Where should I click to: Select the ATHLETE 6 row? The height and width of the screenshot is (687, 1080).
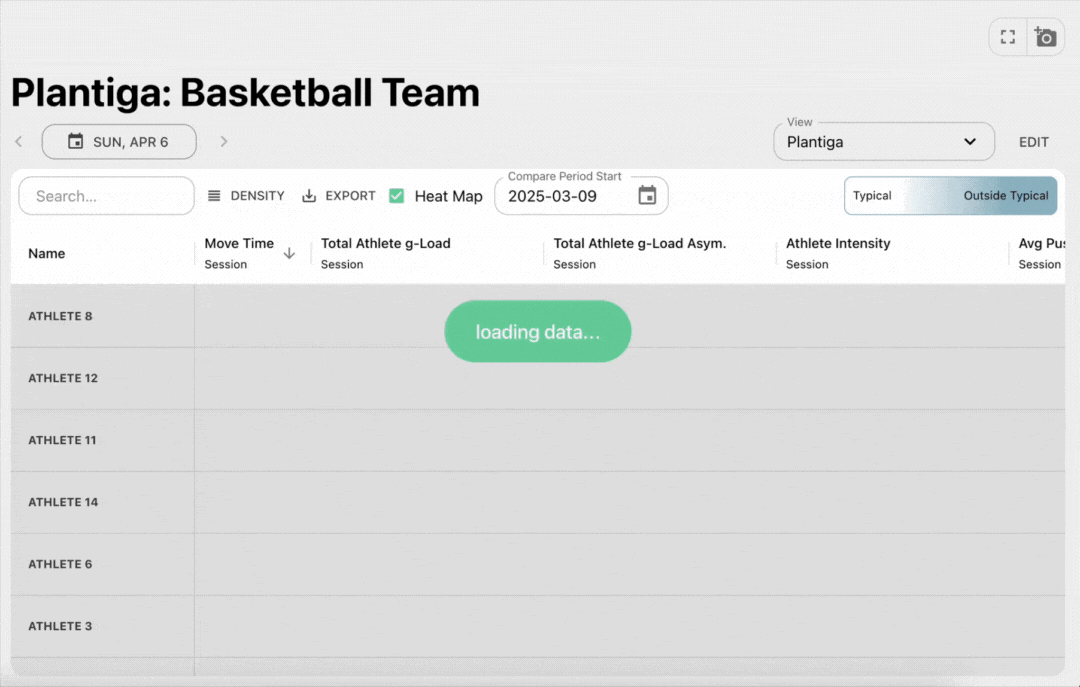coord(538,564)
